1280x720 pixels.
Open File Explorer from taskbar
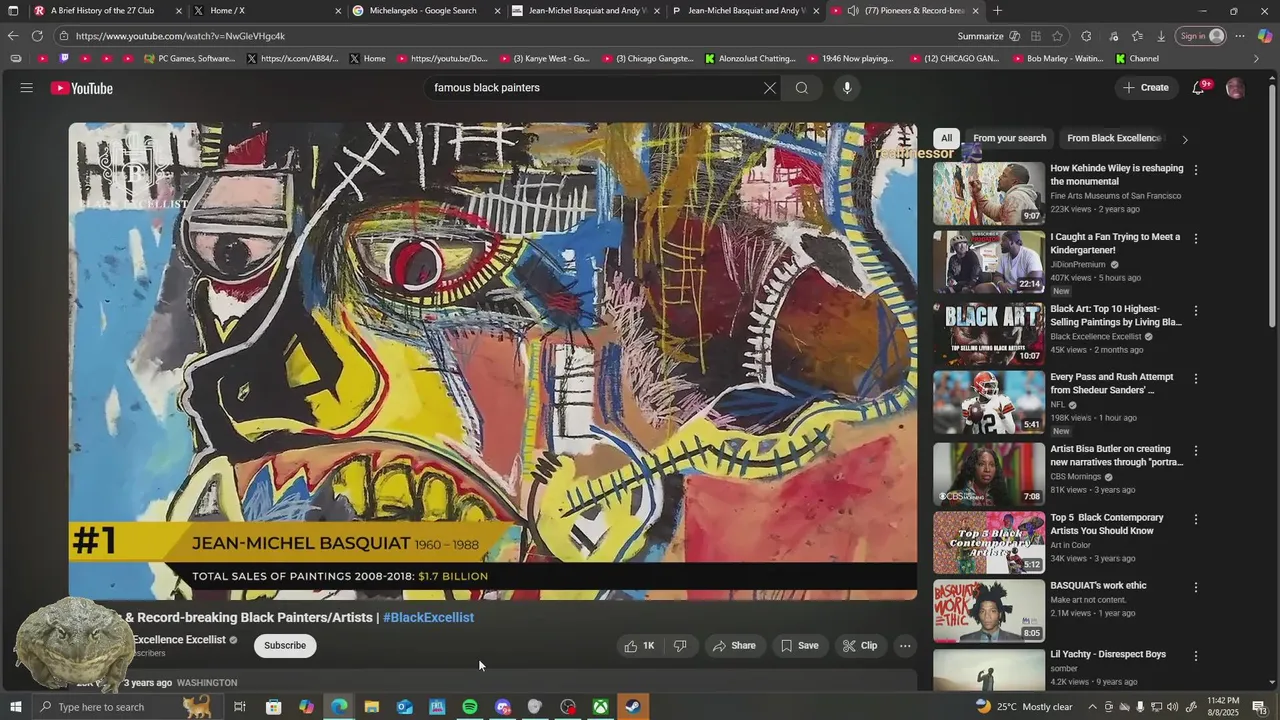click(372, 707)
